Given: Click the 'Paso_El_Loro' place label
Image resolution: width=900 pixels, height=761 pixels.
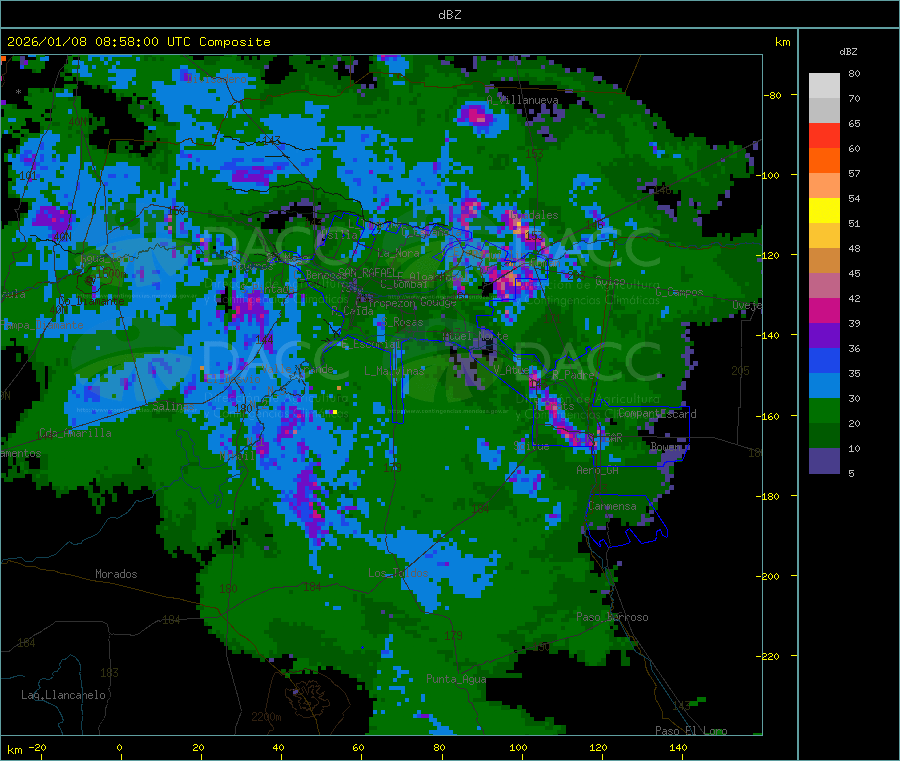Looking at the screenshot, I should [691, 731].
